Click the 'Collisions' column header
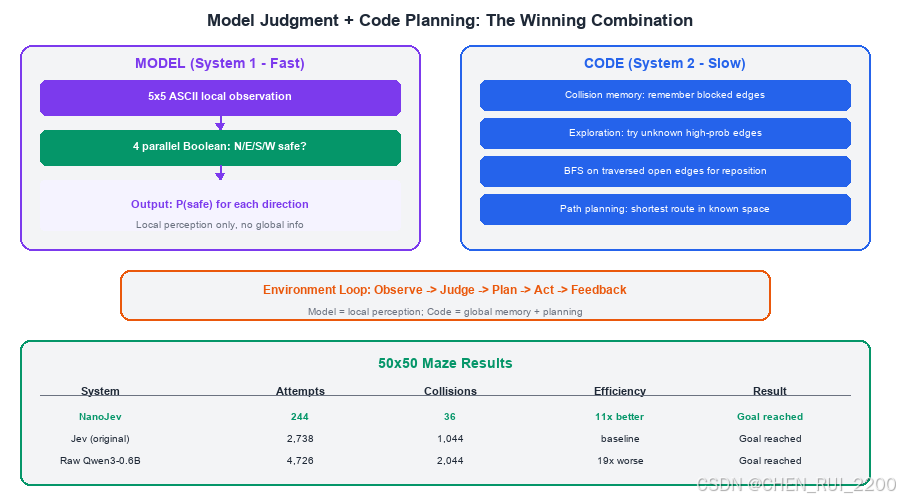Image resolution: width=900 pixels, height=500 pixels. 450,391
